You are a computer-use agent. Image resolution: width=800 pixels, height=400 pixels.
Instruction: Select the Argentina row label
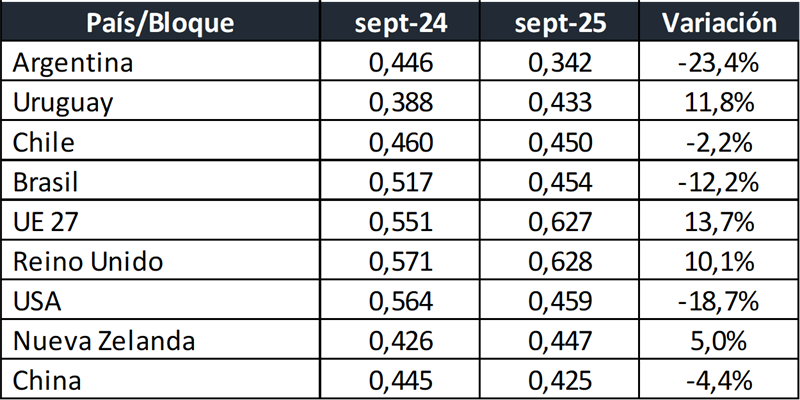(72, 64)
